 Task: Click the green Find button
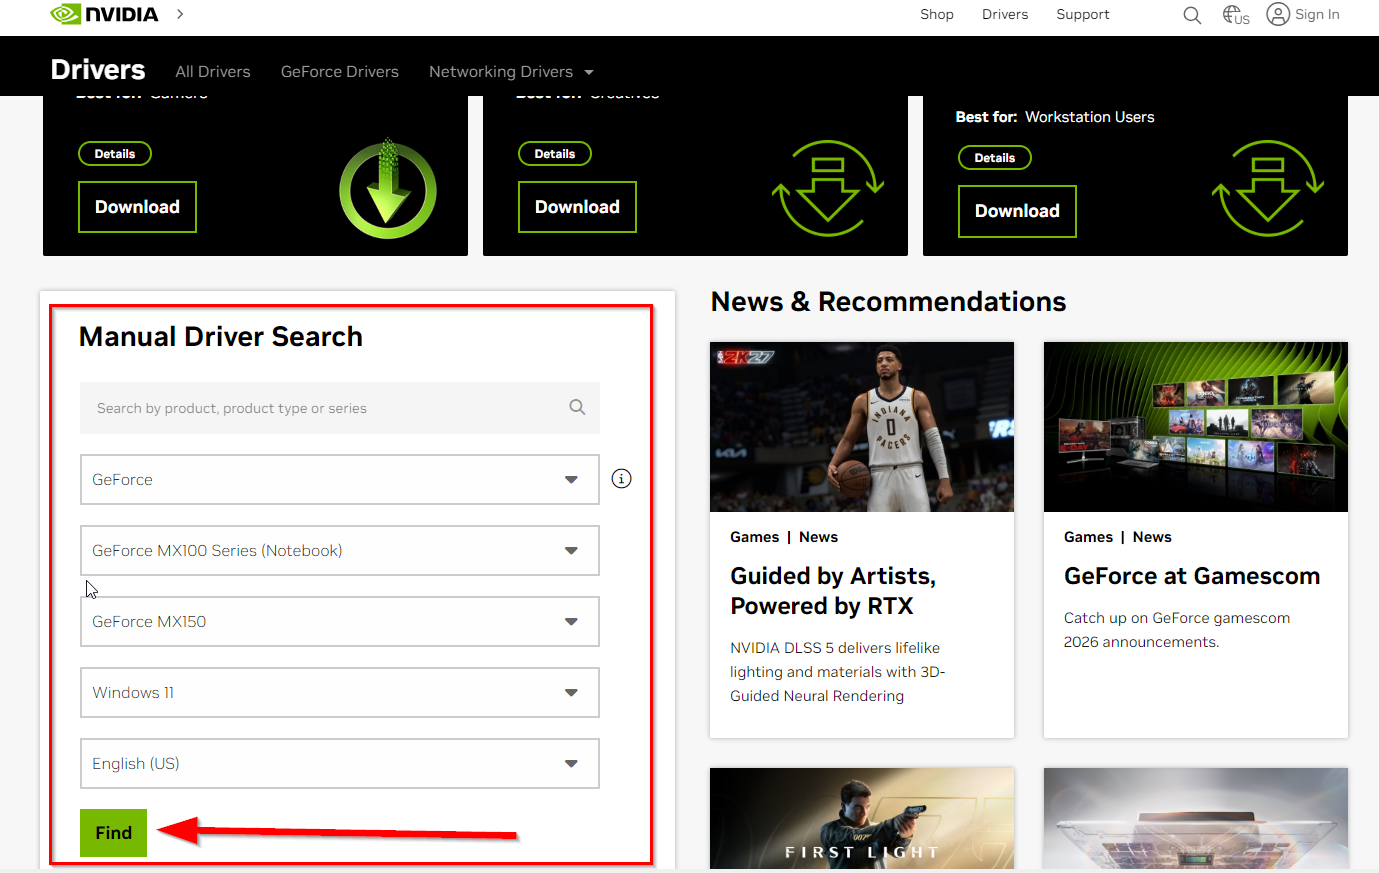tap(113, 833)
